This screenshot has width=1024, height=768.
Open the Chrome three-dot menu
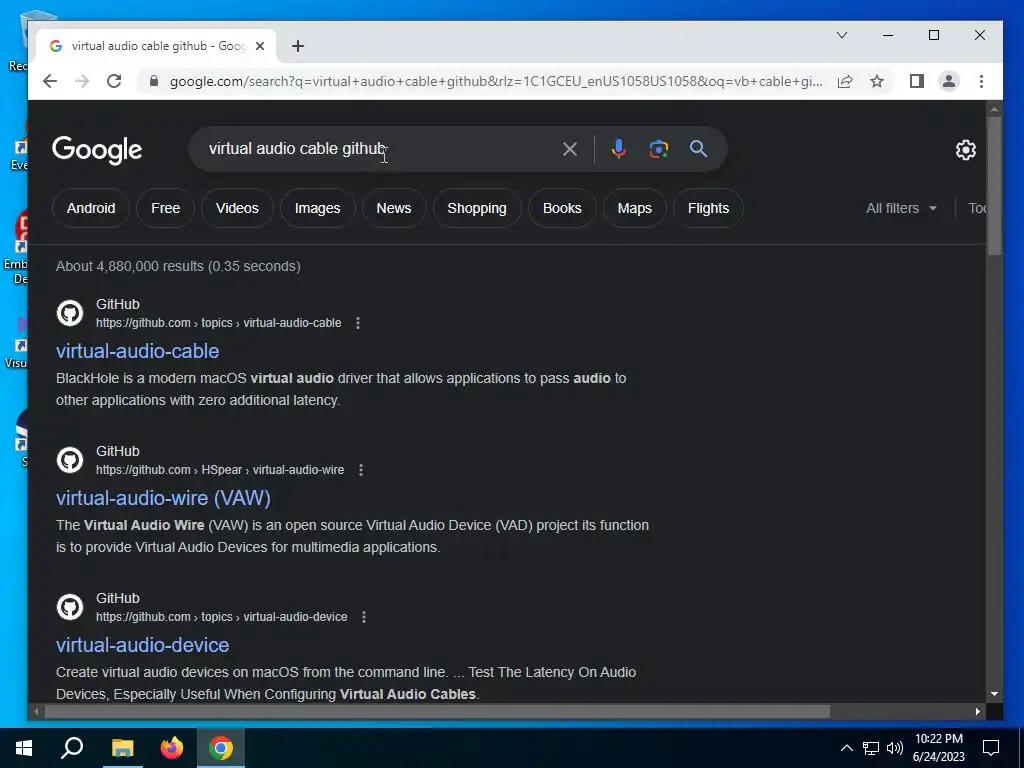[x=981, y=81]
